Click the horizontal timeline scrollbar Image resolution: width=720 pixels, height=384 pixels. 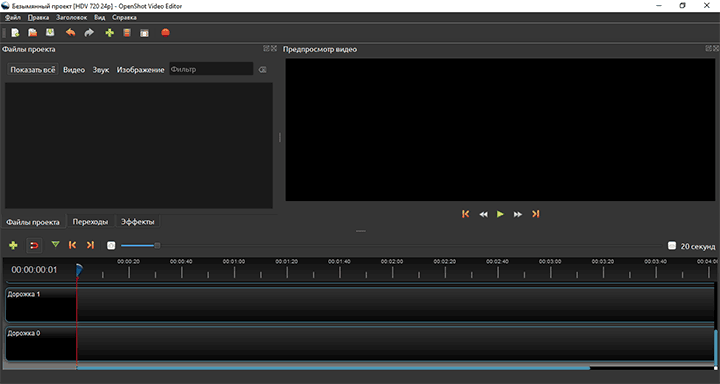333,367
